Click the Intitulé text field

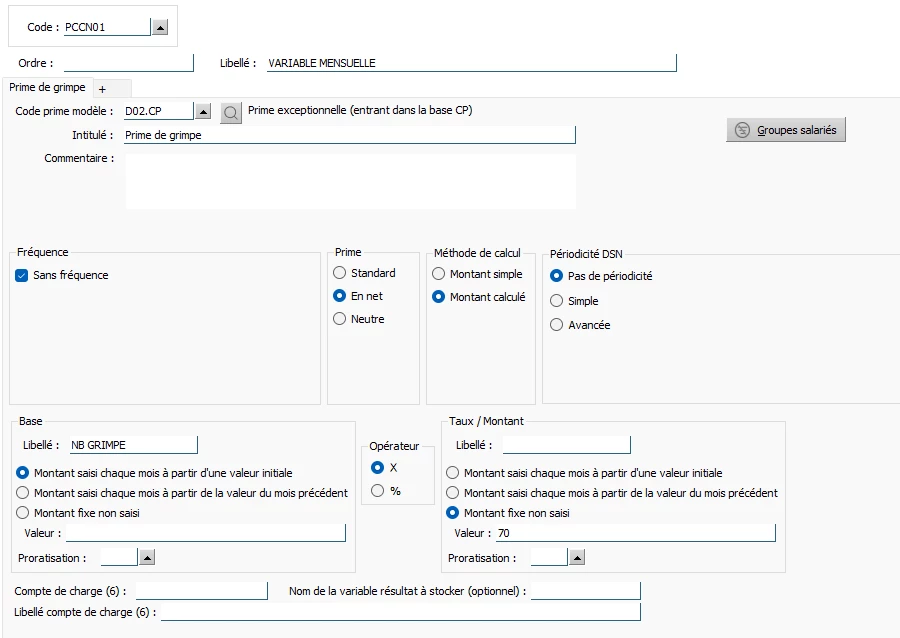[x=349, y=135]
